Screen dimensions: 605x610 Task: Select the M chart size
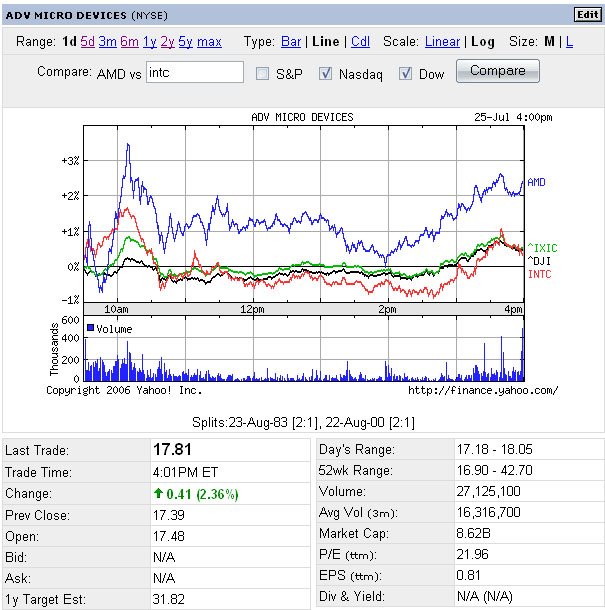pyautogui.click(x=549, y=42)
